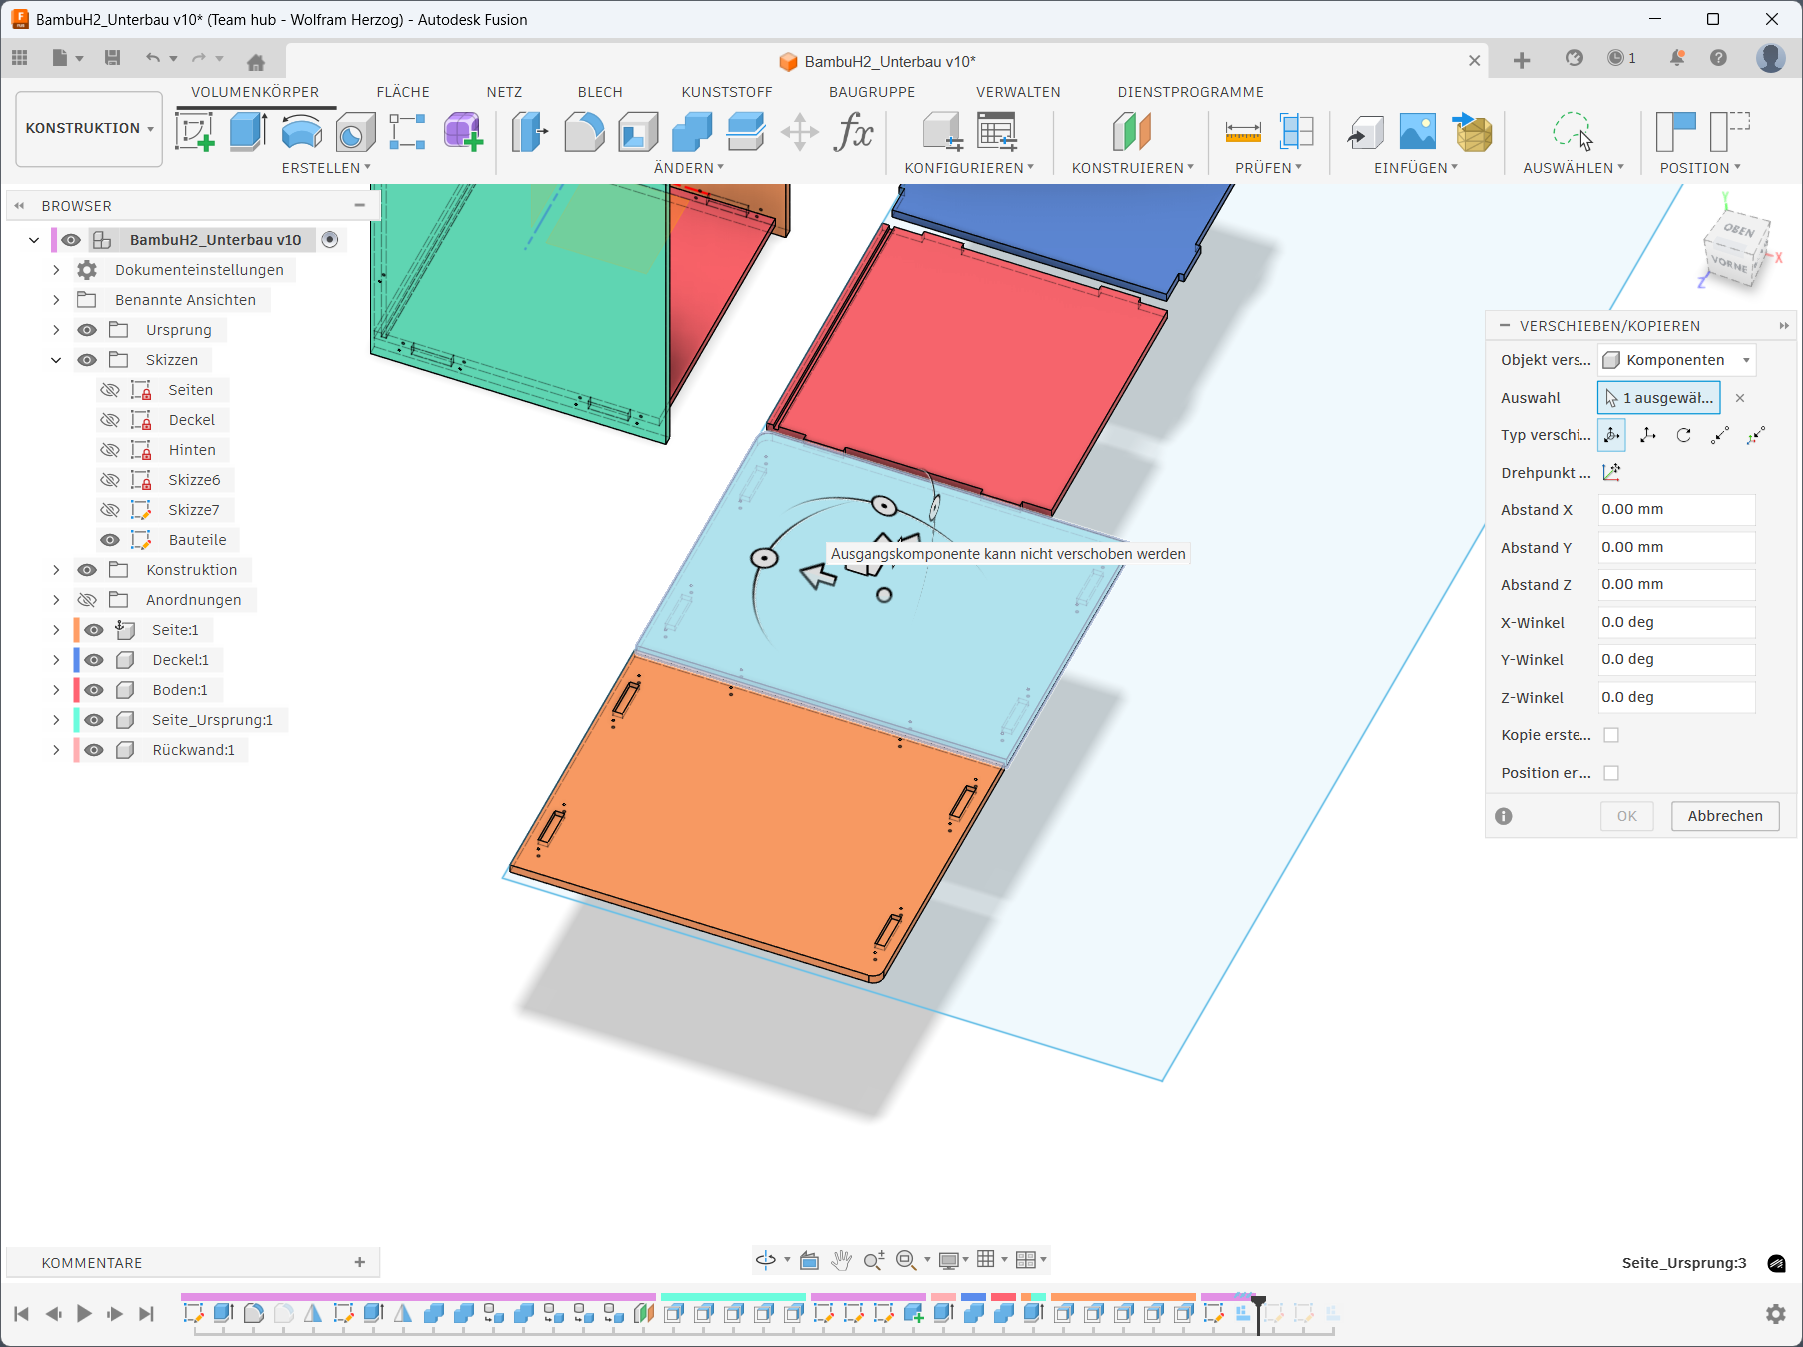Screen dimensions: 1803x1347
Task: Click the Abstand X input field
Action: click(1675, 510)
